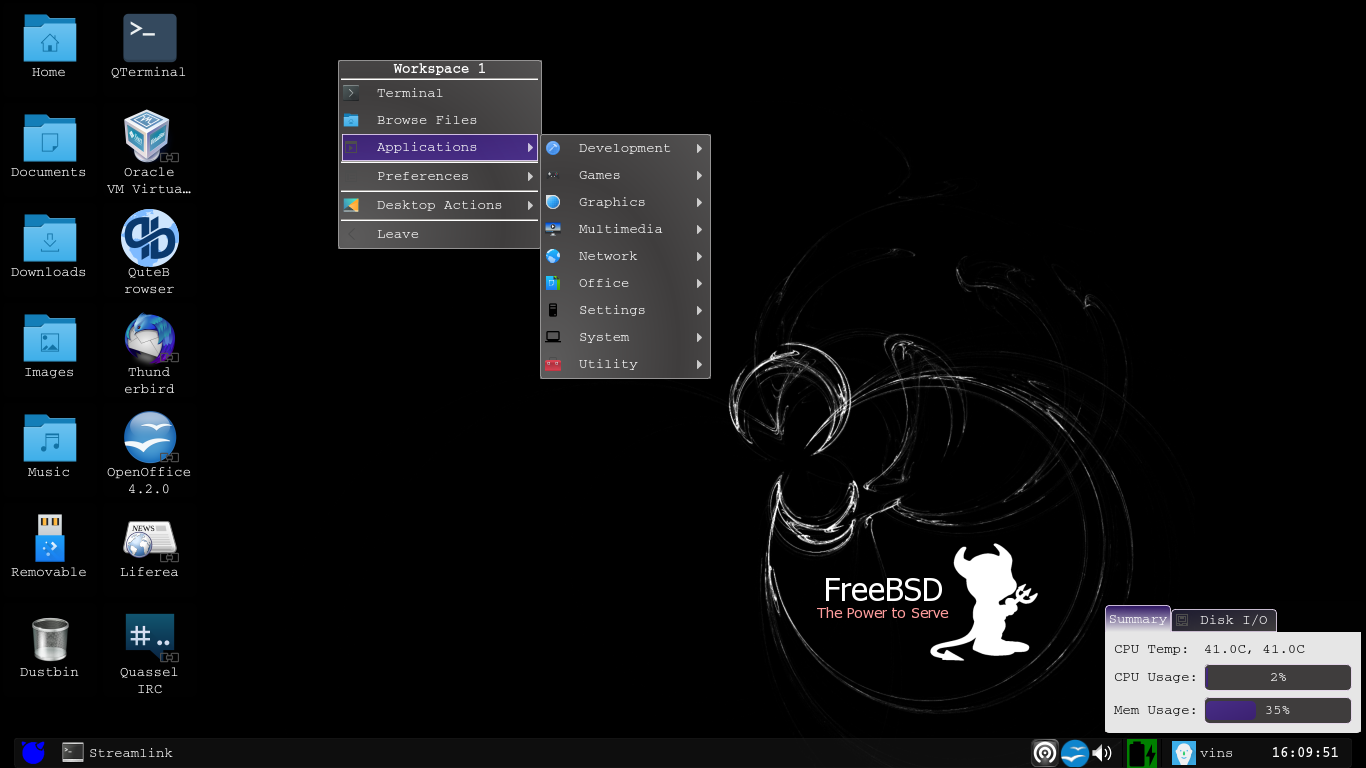Click the clock showing 16:09:51
This screenshot has width=1366, height=768.
click(x=1305, y=753)
